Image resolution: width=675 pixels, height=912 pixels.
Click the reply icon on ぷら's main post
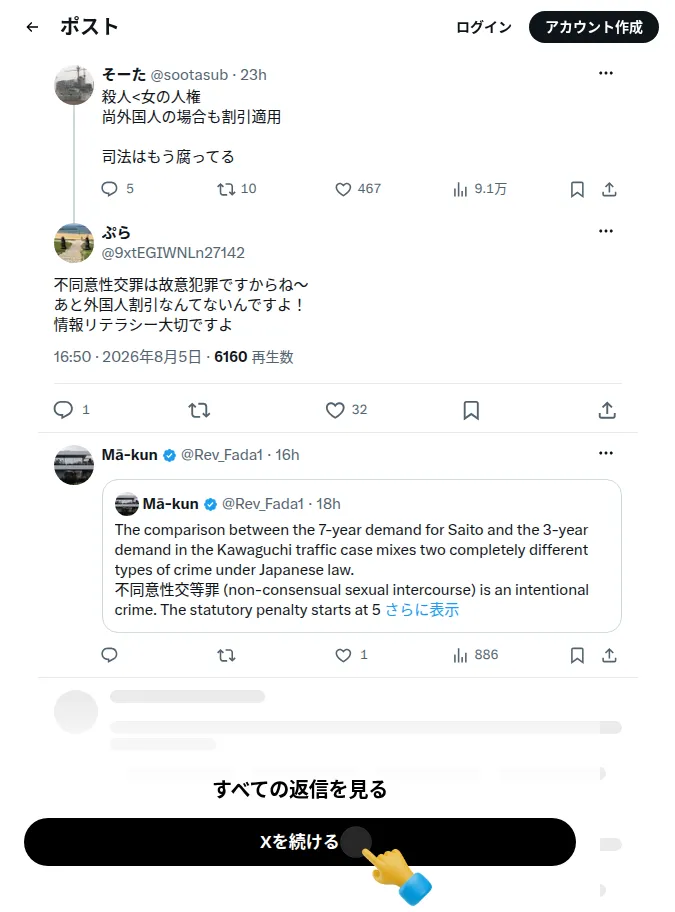pyautogui.click(x=63, y=410)
